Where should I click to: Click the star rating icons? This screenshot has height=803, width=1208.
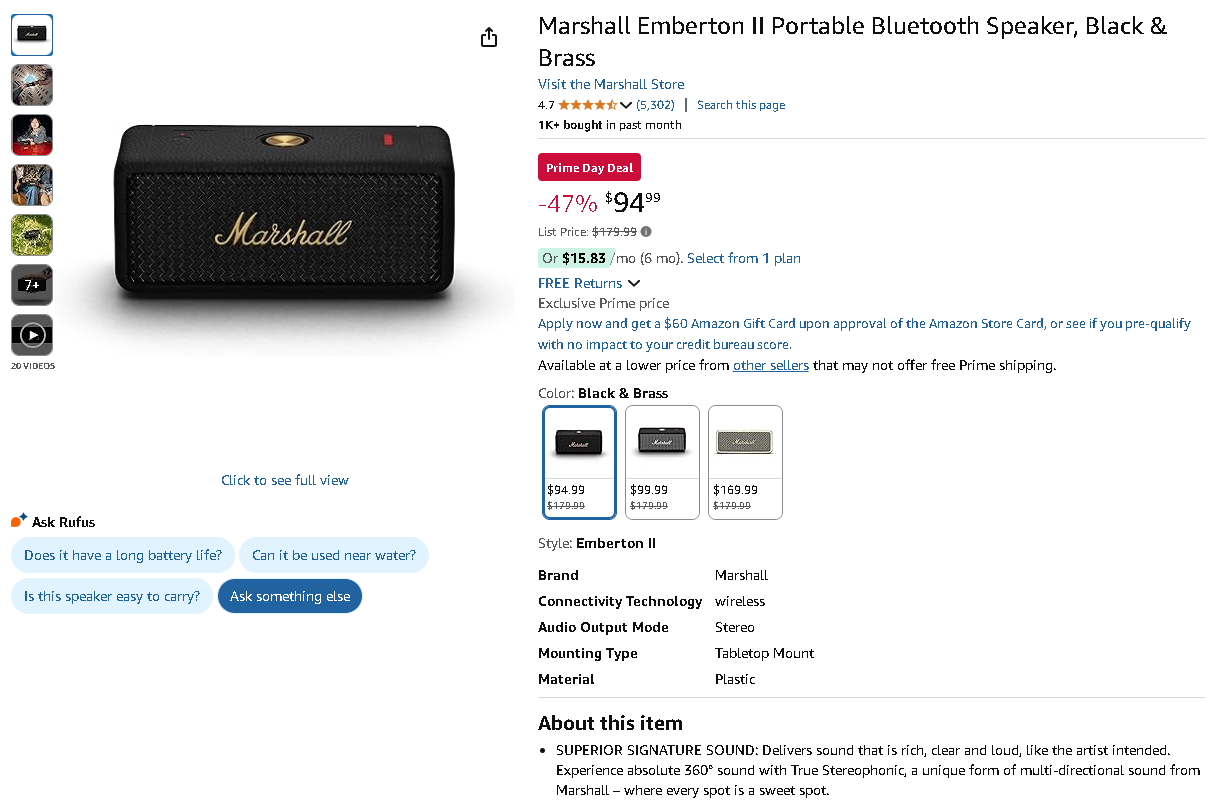(x=587, y=105)
